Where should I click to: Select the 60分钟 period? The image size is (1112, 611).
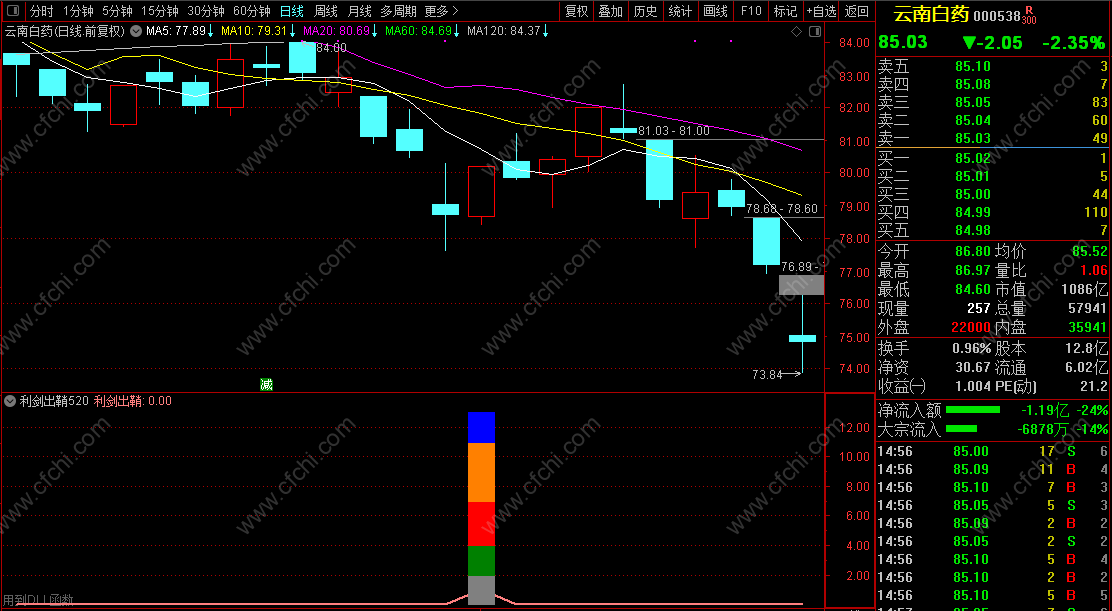pyautogui.click(x=252, y=11)
